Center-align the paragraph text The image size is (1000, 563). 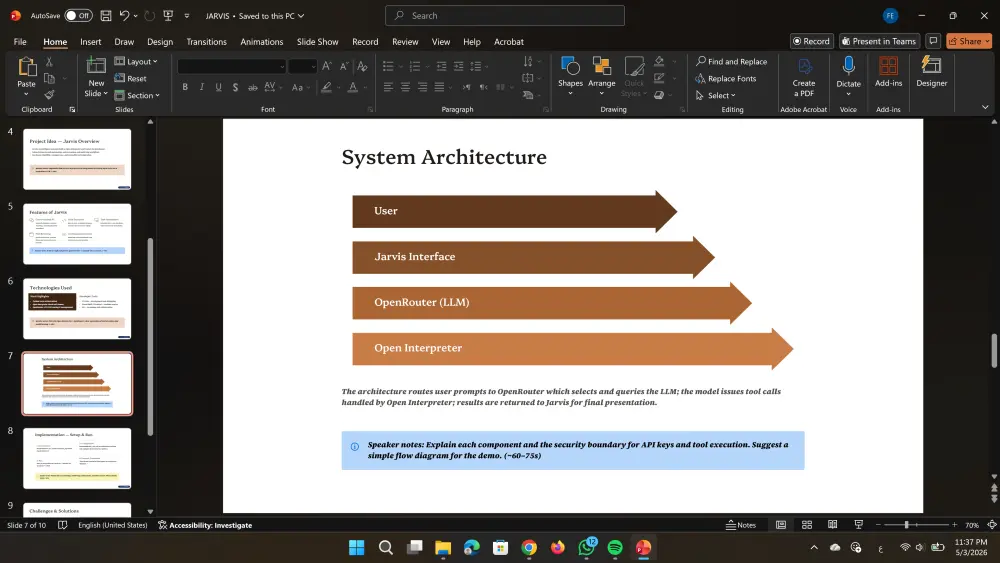tap(405, 87)
